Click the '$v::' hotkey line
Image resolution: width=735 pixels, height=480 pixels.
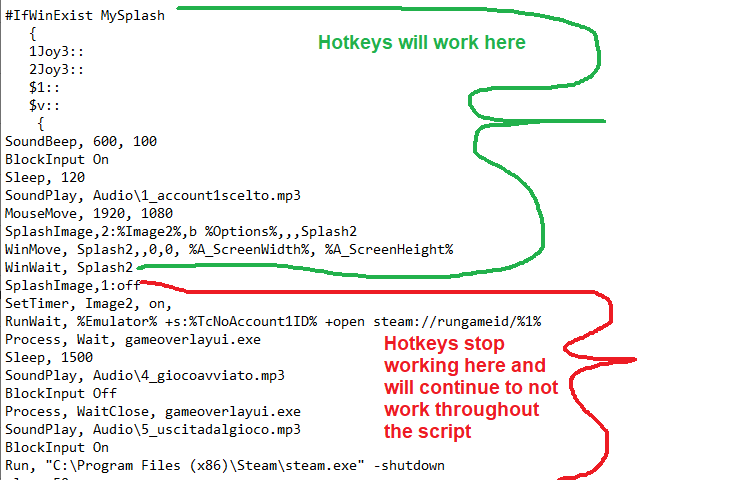(44, 105)
